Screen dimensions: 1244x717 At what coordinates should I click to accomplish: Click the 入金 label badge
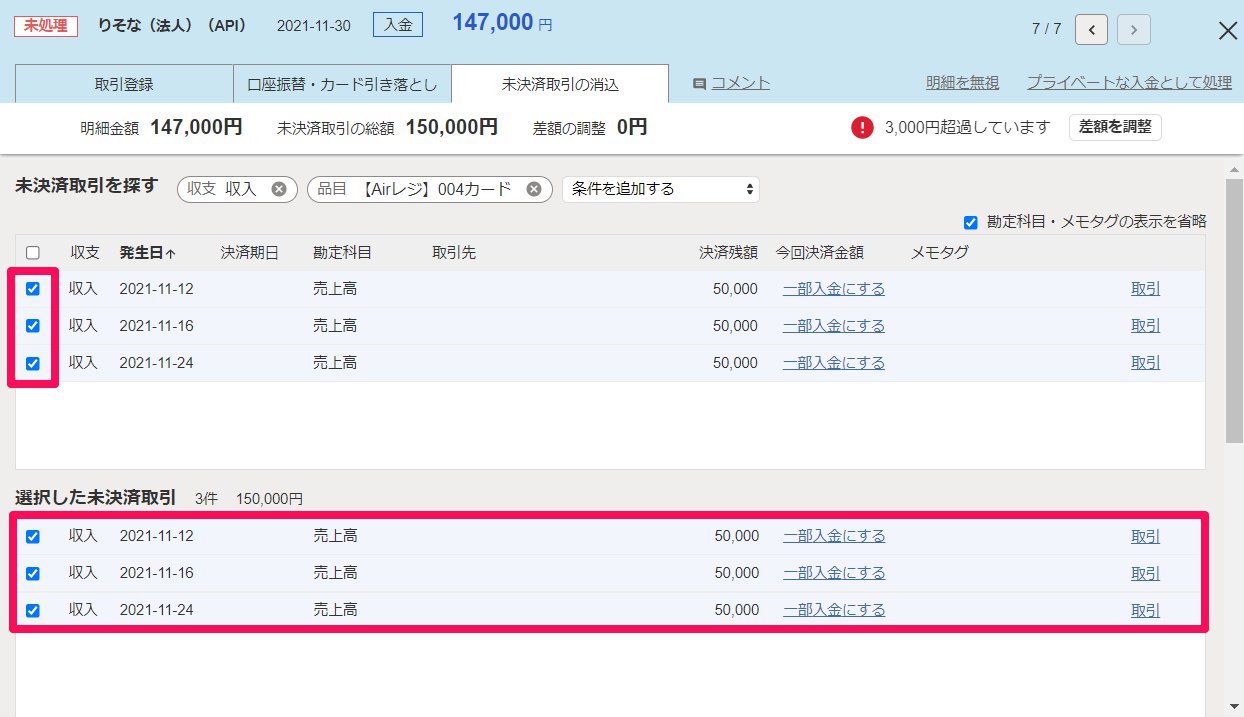(x=398, y=25)
